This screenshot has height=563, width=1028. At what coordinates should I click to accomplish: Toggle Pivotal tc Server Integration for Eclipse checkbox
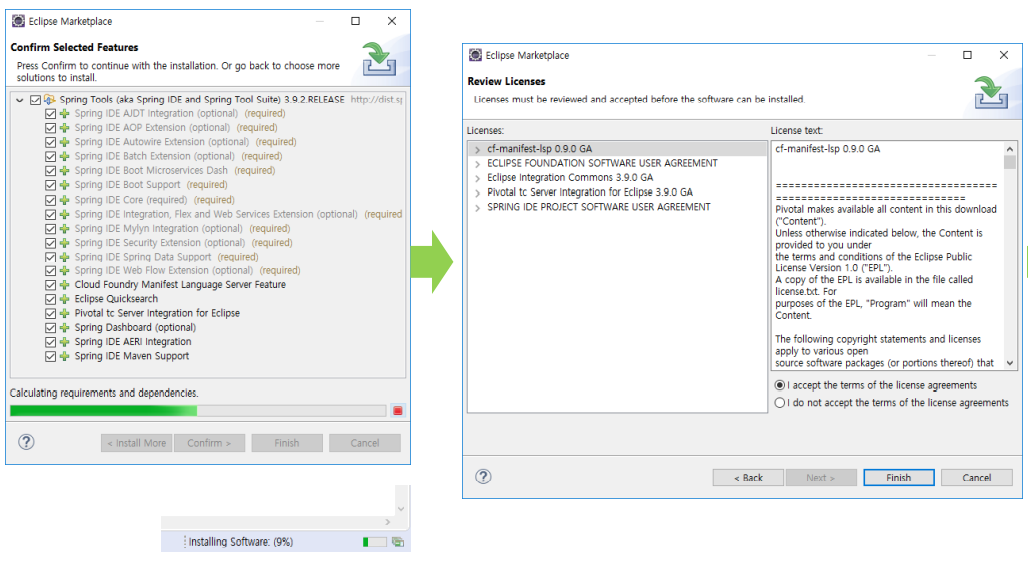point(50,313)
